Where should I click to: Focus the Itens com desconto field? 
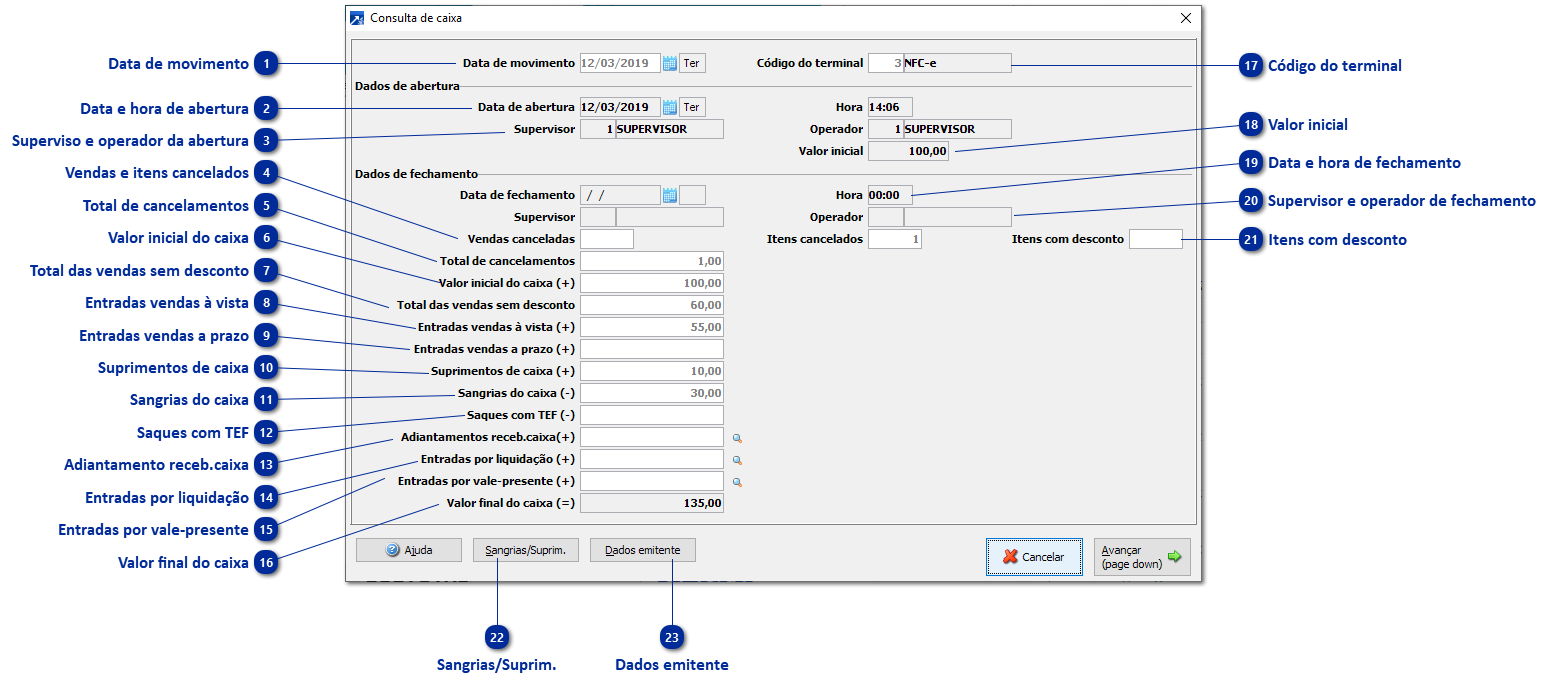click(1155, 239)
